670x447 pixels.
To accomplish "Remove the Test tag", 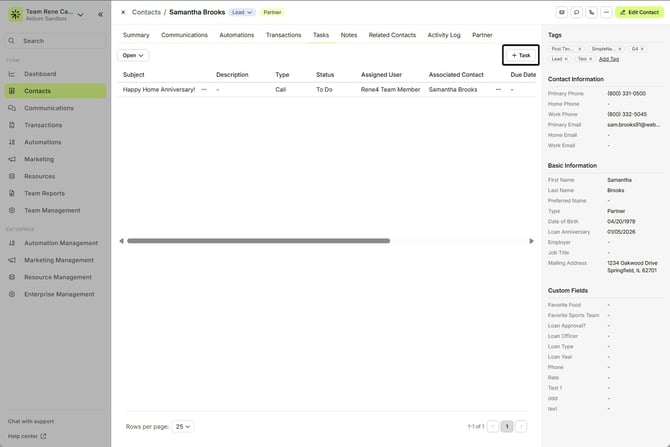I will coord(591,59).
